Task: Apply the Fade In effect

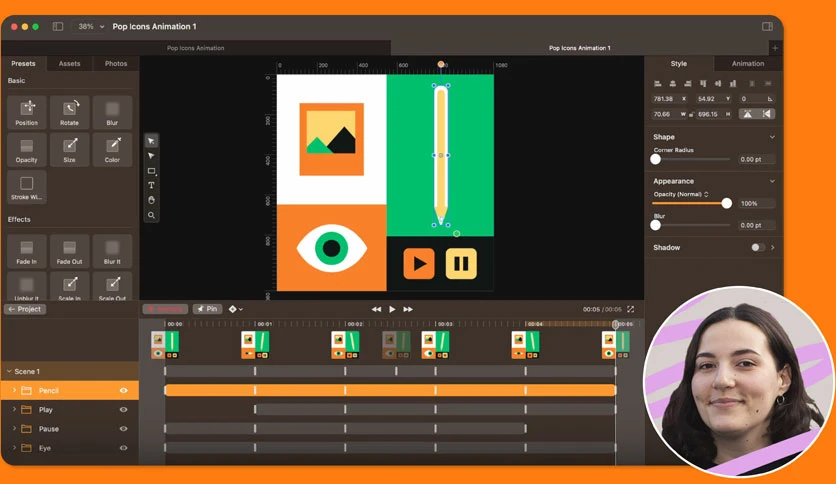Action: click(x=27, y=251)
